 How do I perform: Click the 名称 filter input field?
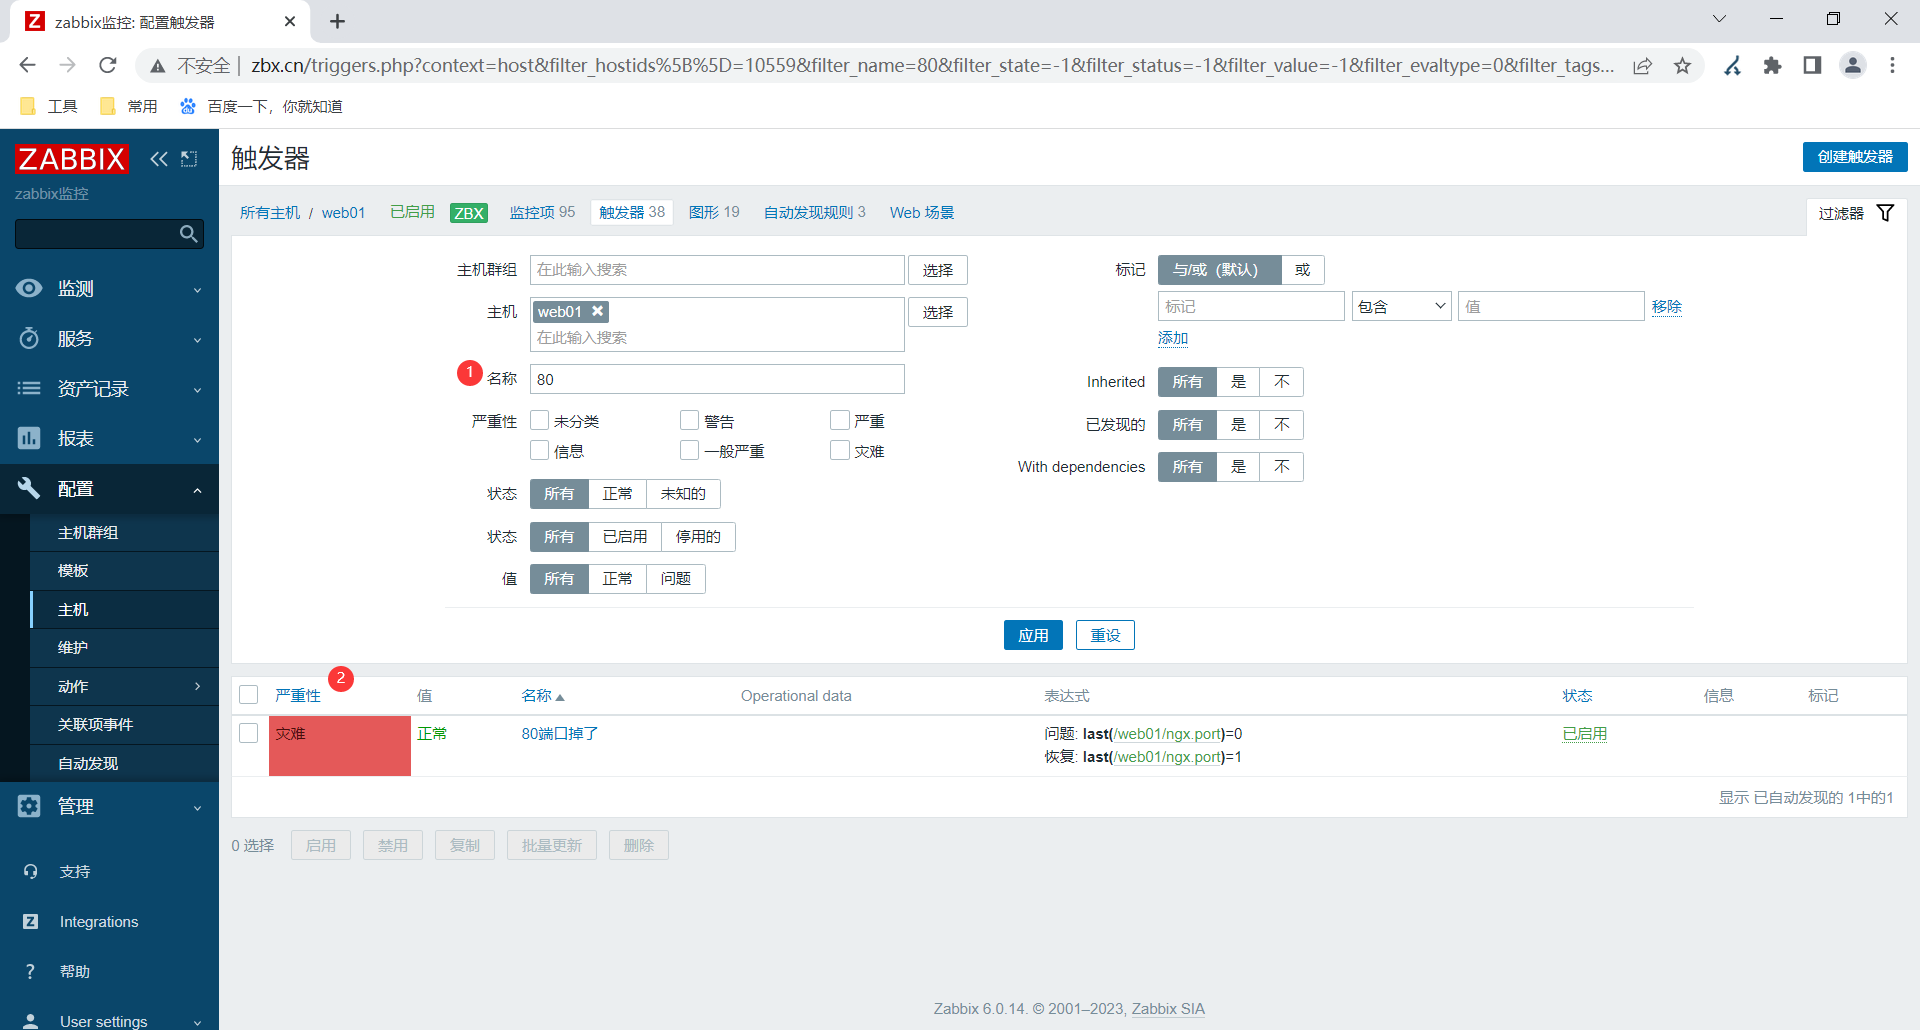[717, 379]
